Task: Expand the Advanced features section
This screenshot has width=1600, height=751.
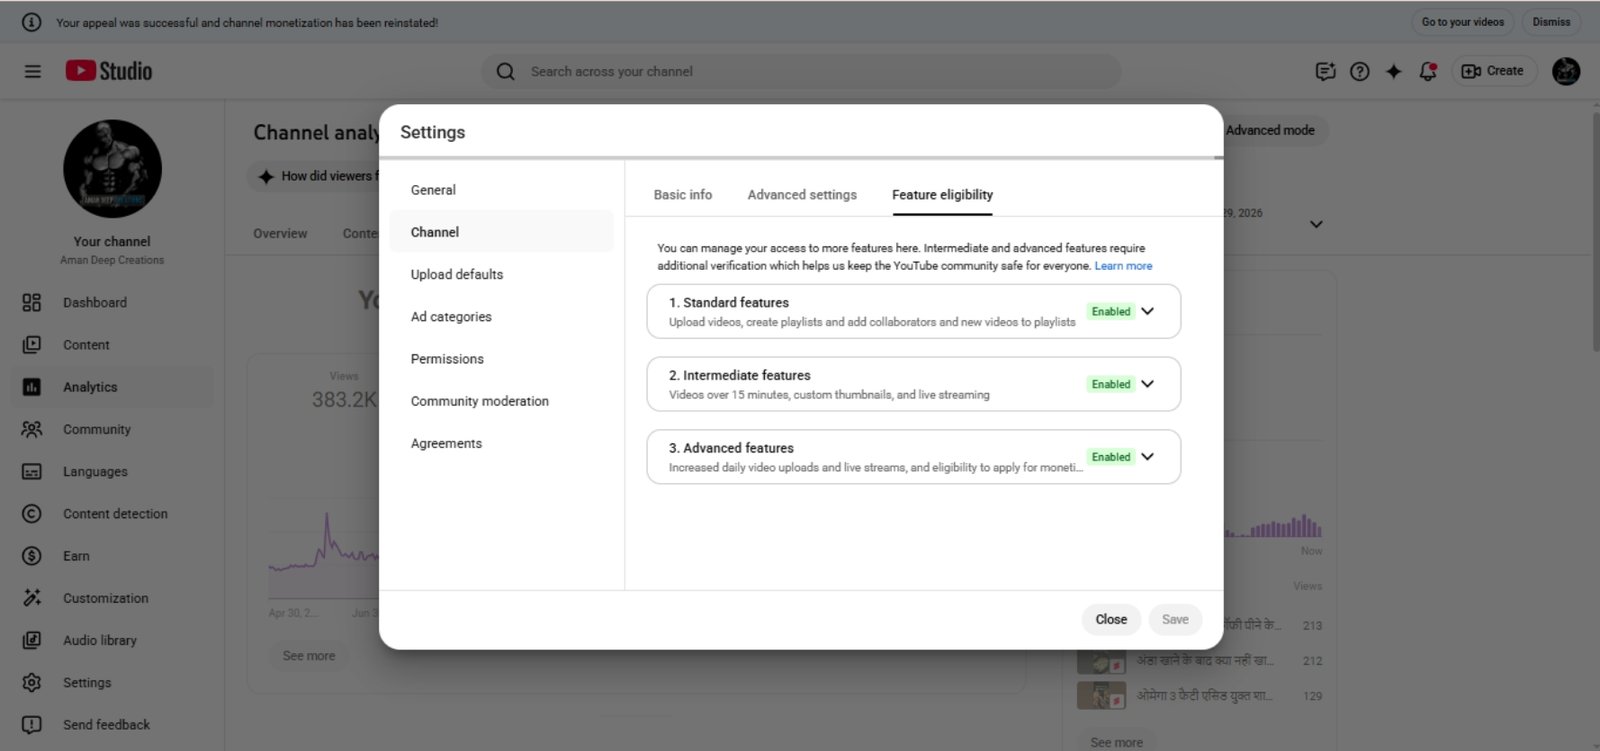Action: pos(1148,457)
